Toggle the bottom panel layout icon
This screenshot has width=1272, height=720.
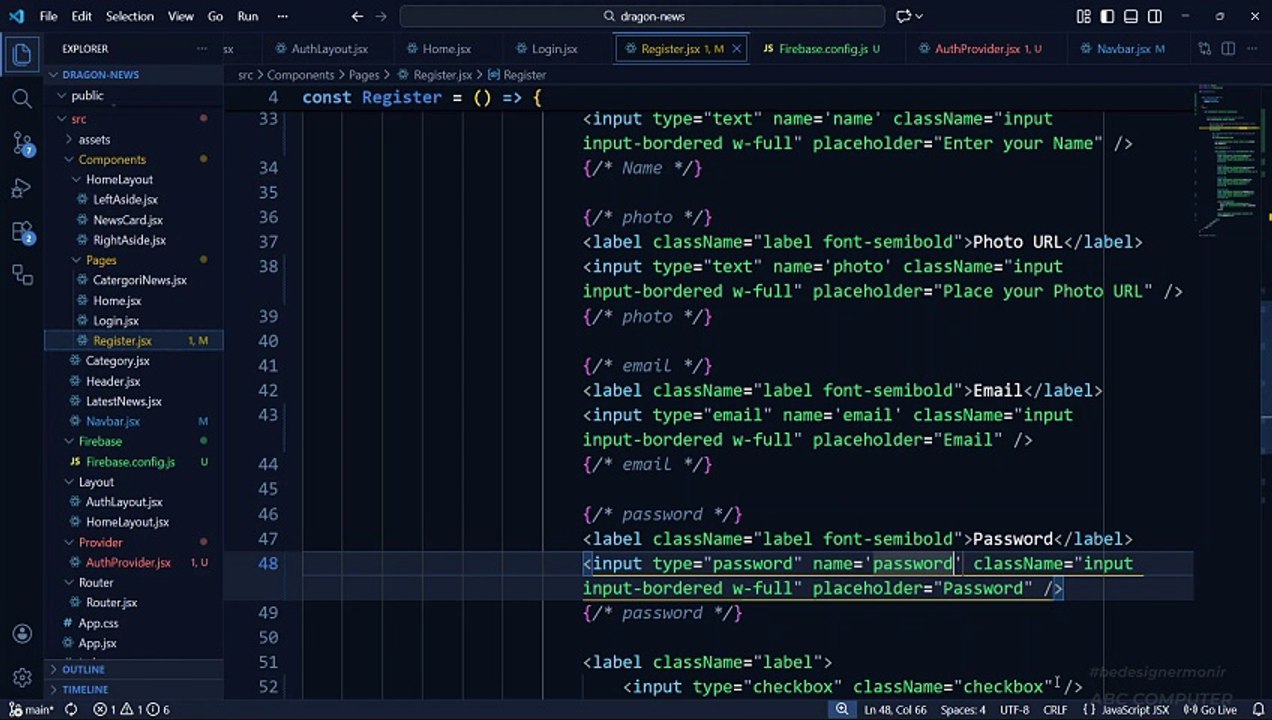click(1131, 16)
